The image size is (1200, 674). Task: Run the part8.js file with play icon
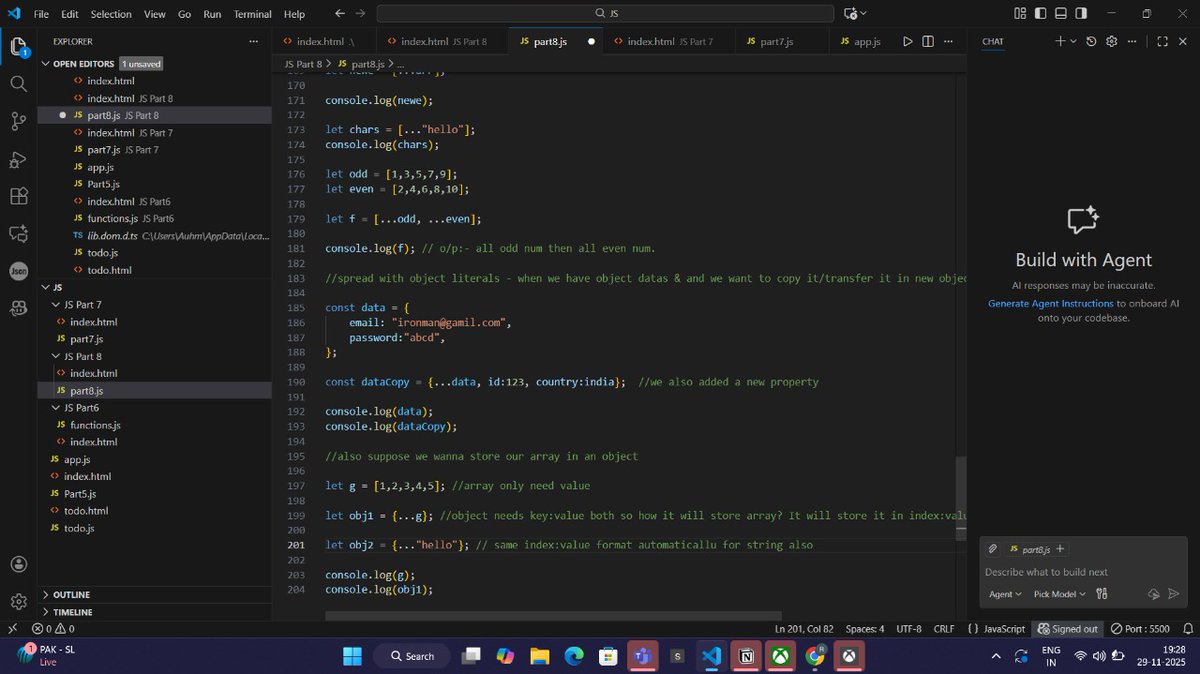[x=907, y=41]
